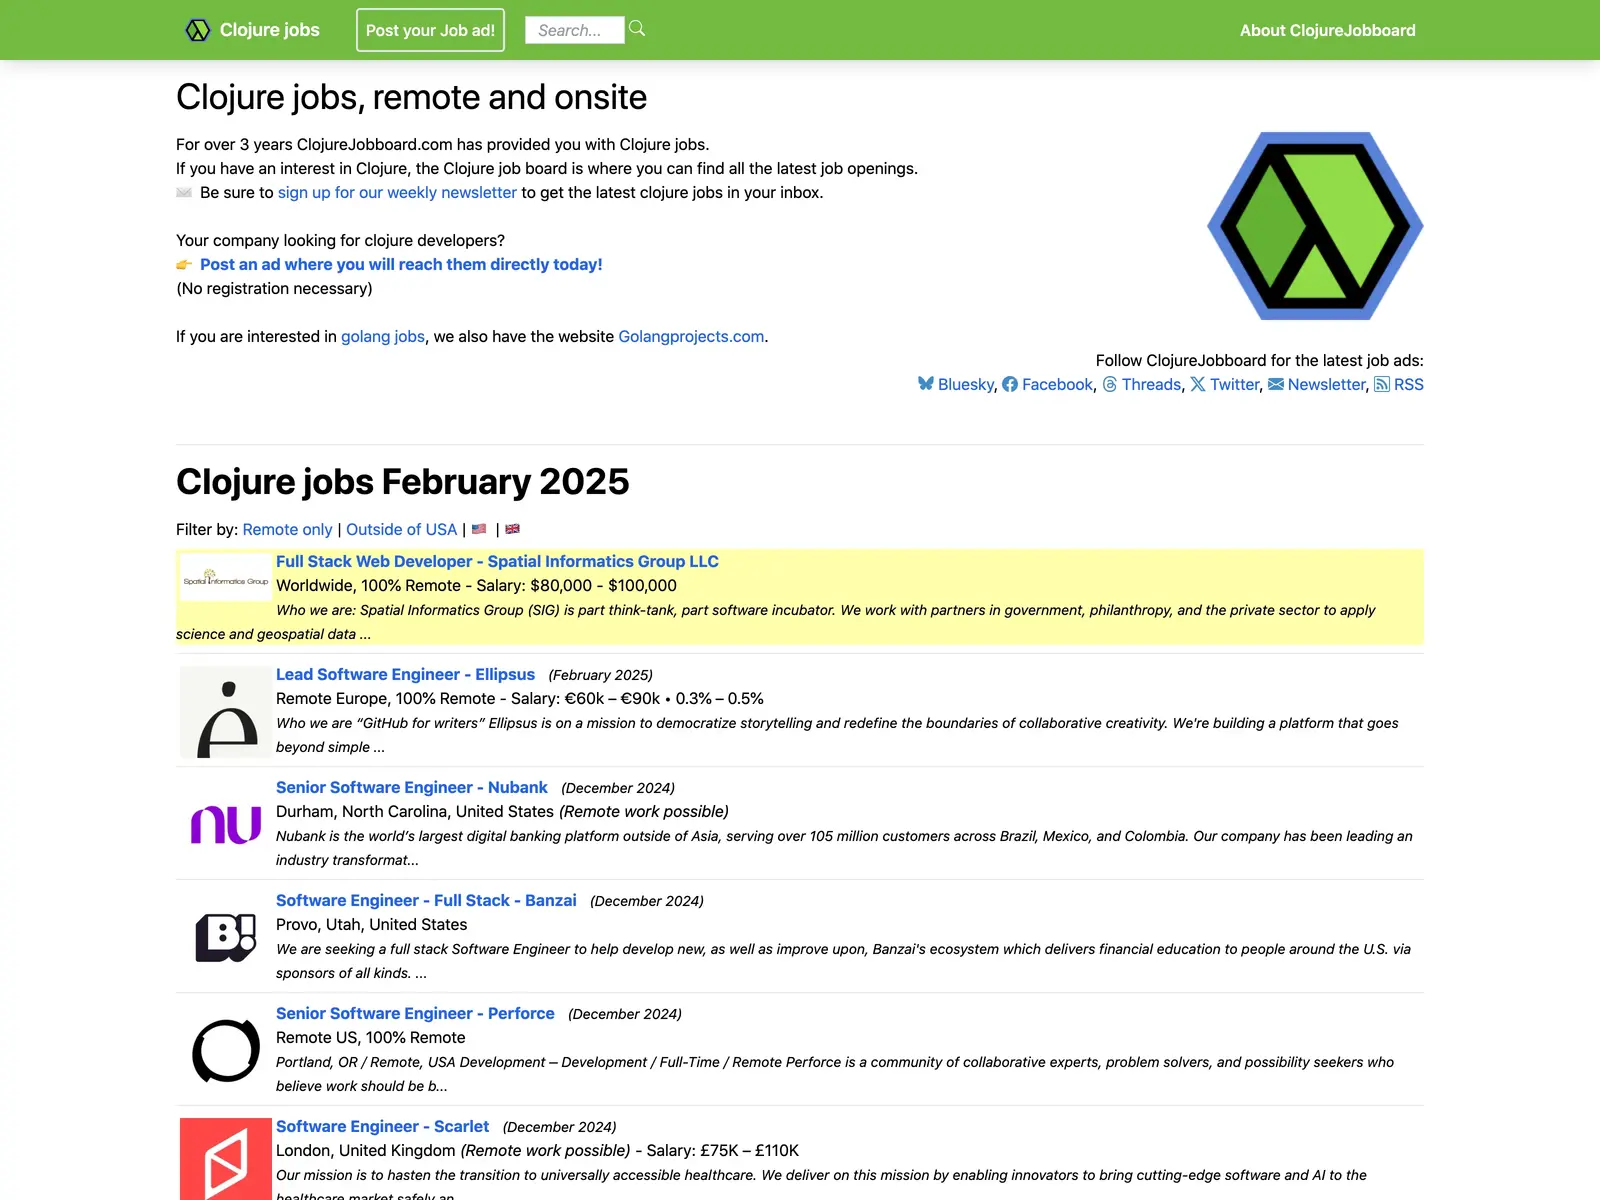Click the 'Clojure jobs February 2025' heading
Image resolution: width=1600 pixels, height=1200 pixels.
[x=403, y=482]
